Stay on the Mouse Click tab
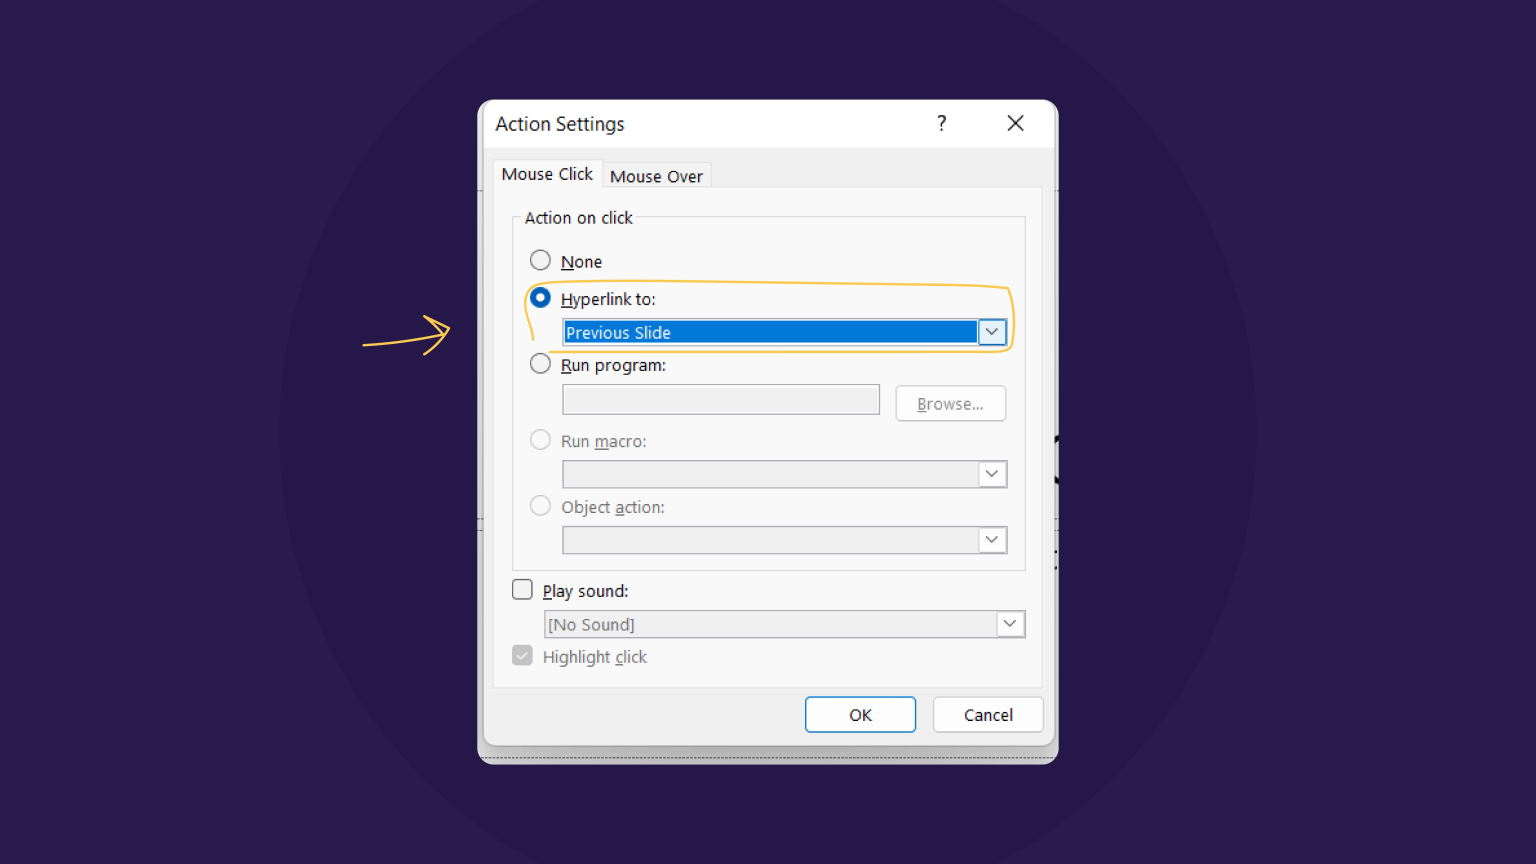This screenshot has height=864, width=1536. pos(547,173)
